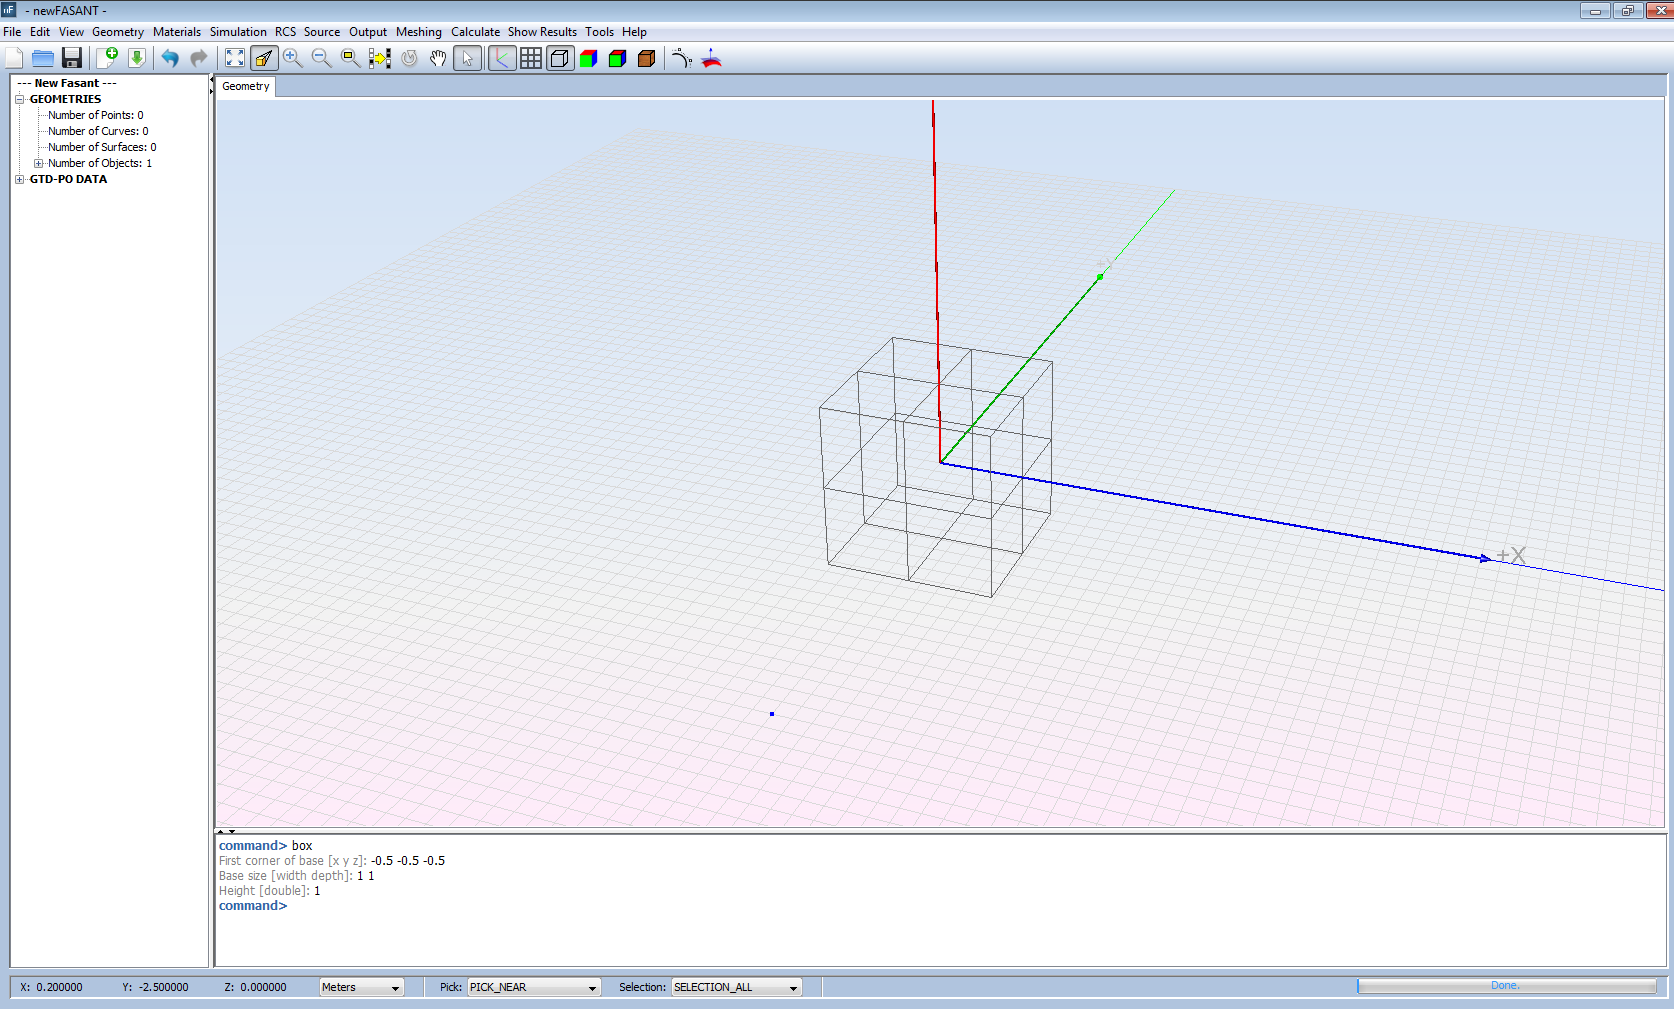
Task: Open the Show Results menu
Action: 542,32
